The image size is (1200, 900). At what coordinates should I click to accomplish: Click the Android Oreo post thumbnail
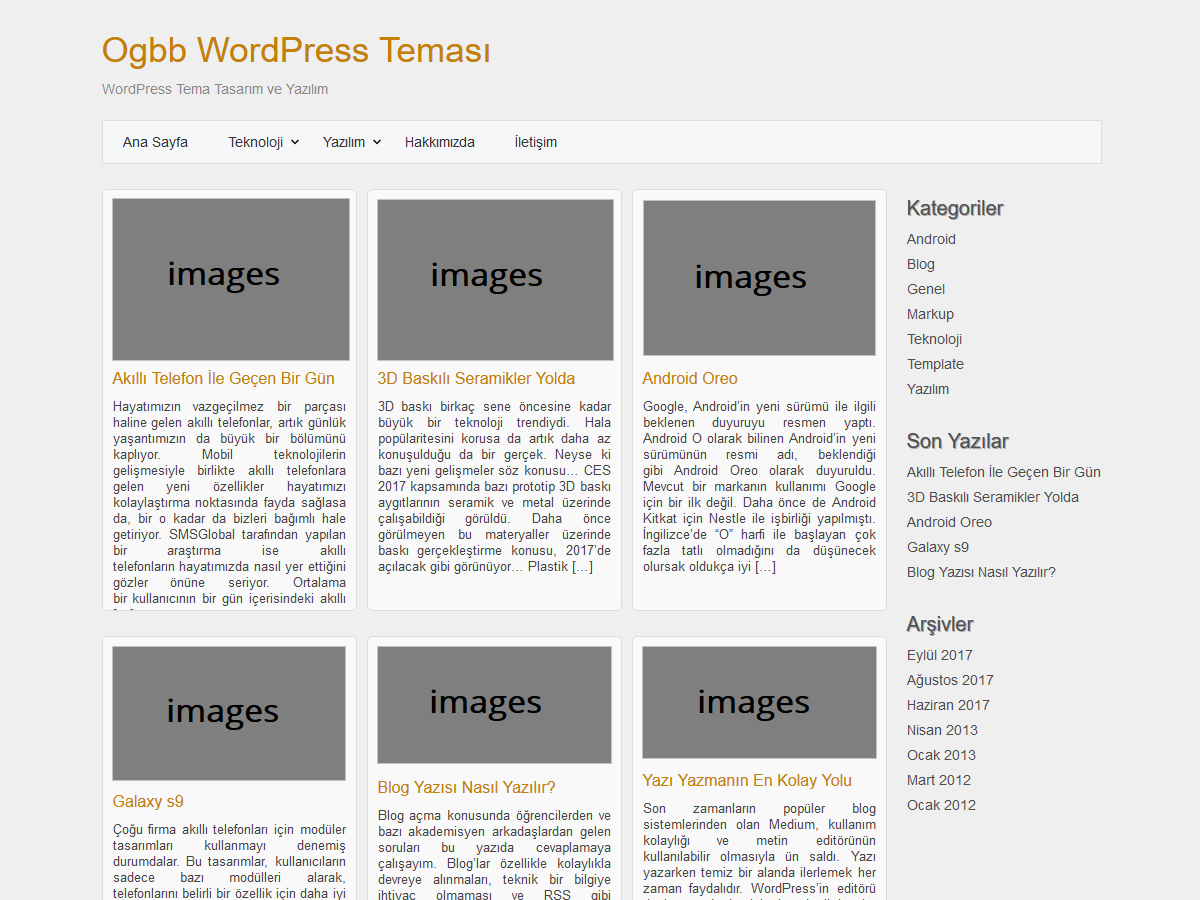coord(759,278)
